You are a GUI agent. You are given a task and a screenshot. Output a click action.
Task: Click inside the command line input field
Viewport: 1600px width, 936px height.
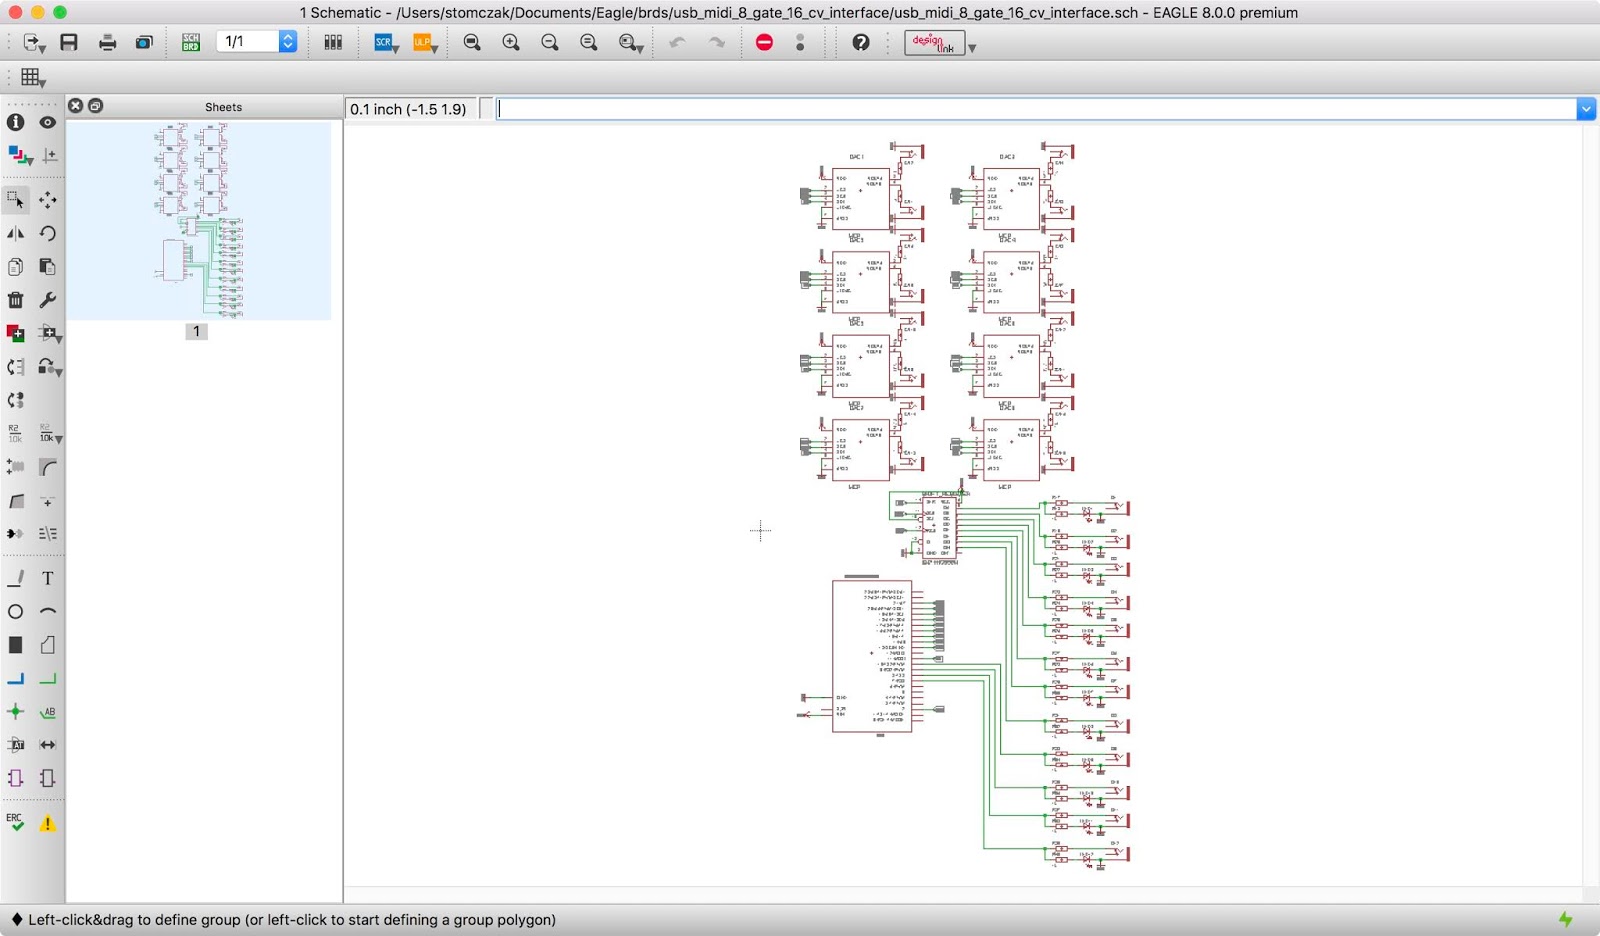pos(1000,108)
